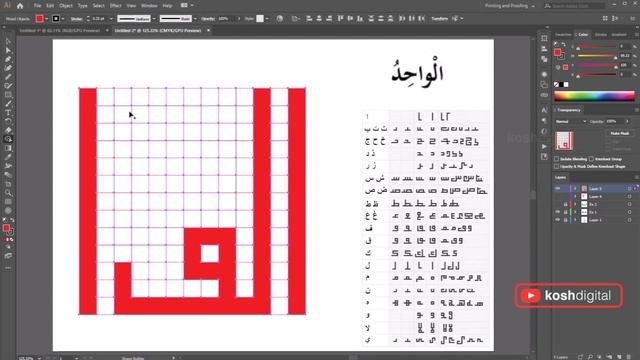Open the Artboards panel icon in the dock

544,38
